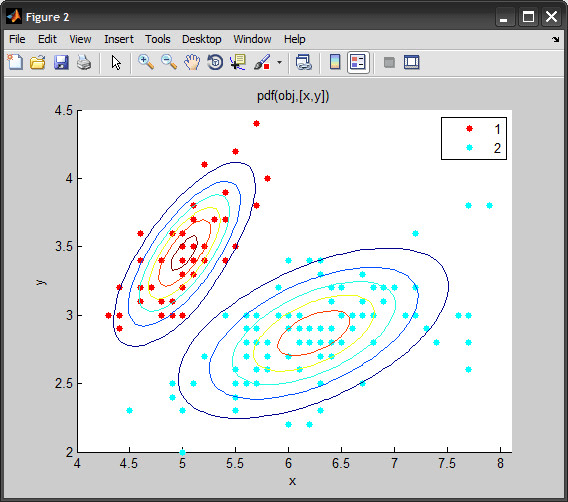This screenshot has width=568, height=502.
Task: Click the topmost red data point
Action: point(256,124)
